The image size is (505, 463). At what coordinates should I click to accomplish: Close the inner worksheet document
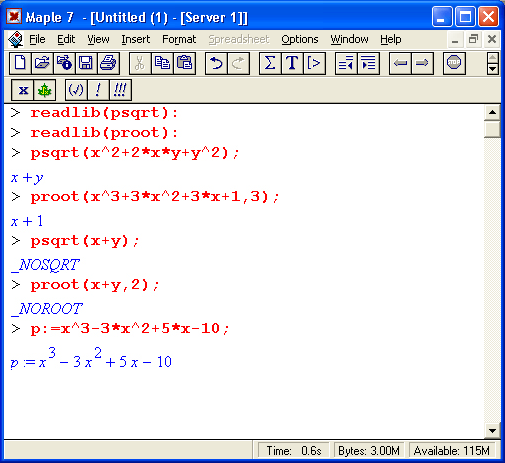[x=492, y=40]
